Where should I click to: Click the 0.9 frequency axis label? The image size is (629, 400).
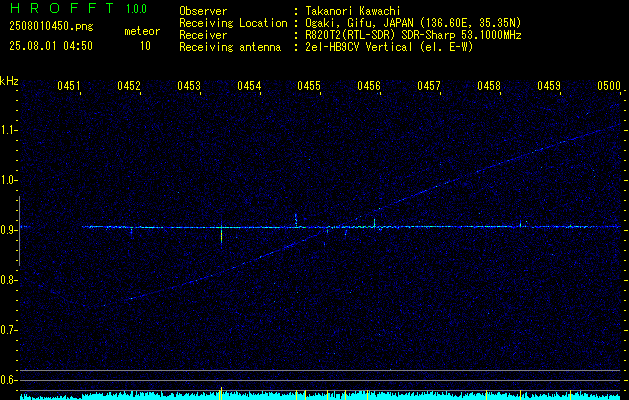tap(8, 230)
